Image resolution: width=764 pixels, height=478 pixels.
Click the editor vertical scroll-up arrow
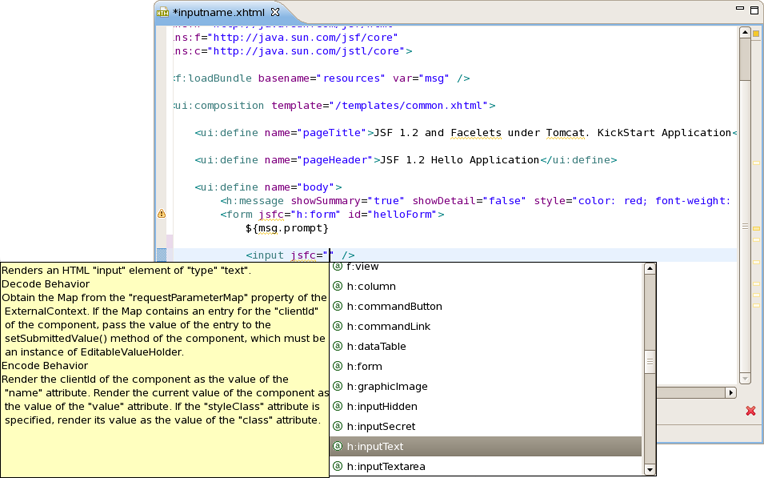pos(745,33)
